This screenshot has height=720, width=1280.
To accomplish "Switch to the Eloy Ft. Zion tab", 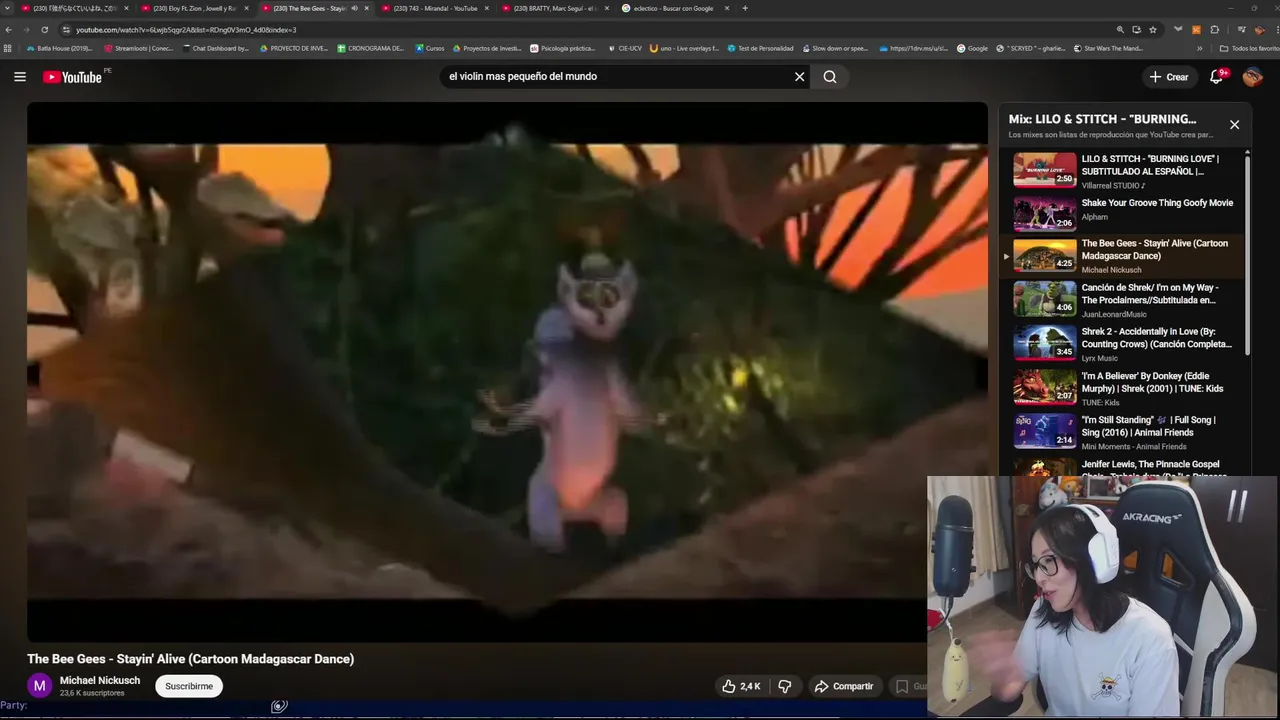I will [x=193, y=8].
